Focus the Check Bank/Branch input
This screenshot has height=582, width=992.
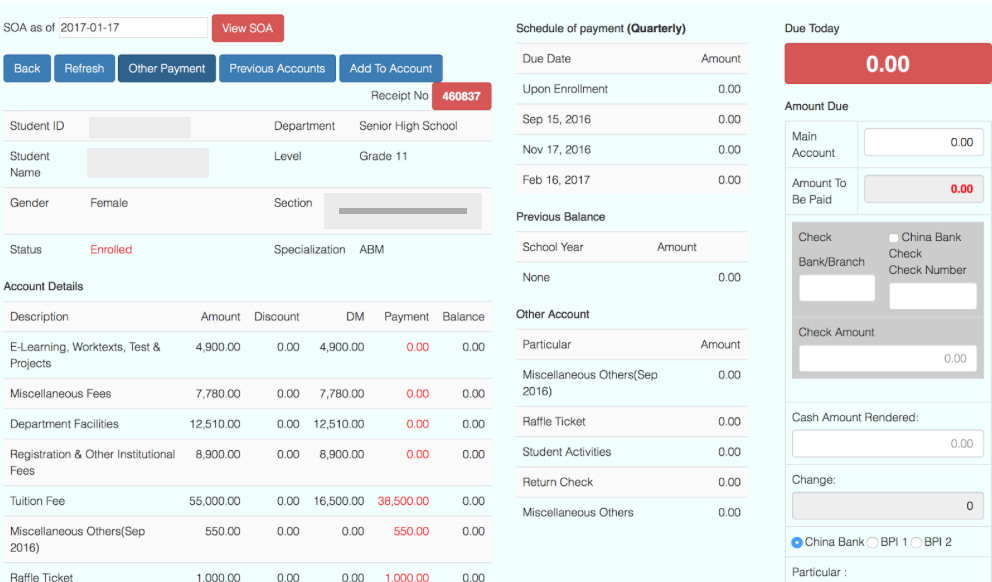pyautogui.click(x=836, y=289)
